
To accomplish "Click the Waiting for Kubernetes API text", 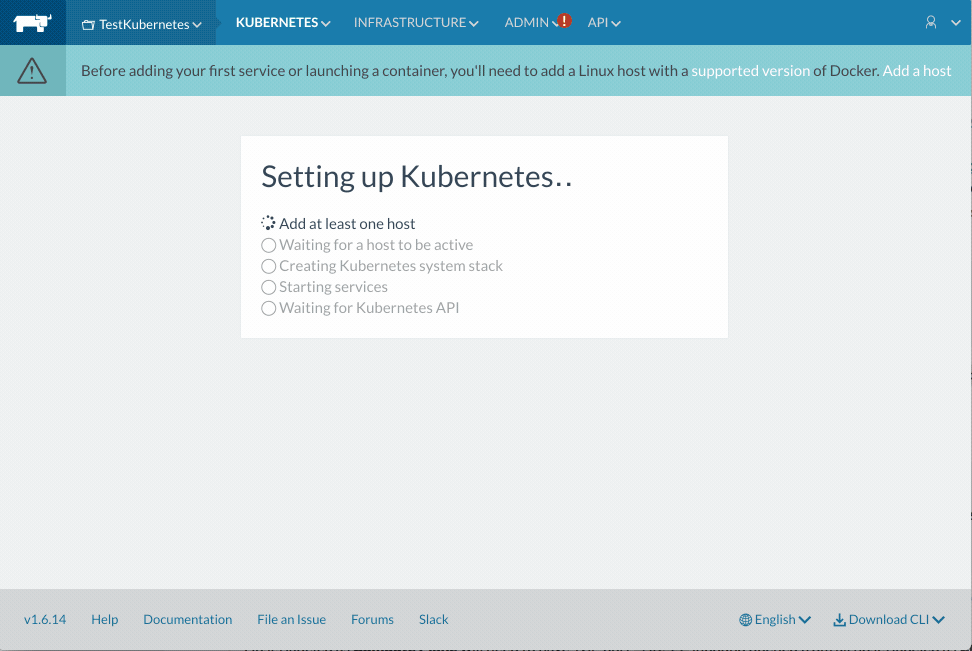I will click(369, 308).
